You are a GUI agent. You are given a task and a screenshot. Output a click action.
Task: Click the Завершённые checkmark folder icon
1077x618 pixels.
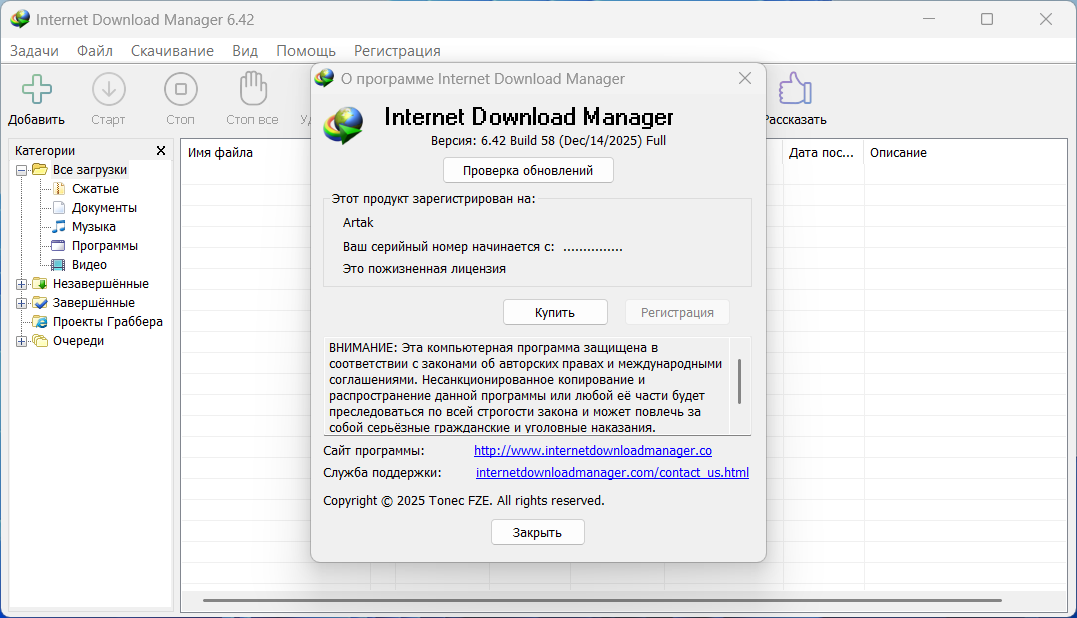40,303
